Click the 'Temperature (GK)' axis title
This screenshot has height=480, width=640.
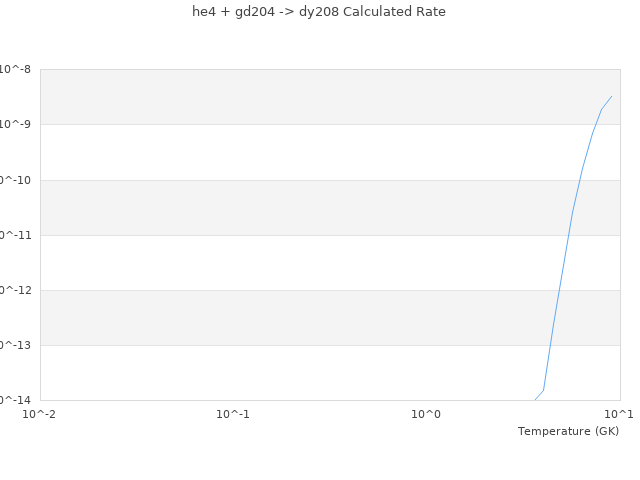coord(568,431)
